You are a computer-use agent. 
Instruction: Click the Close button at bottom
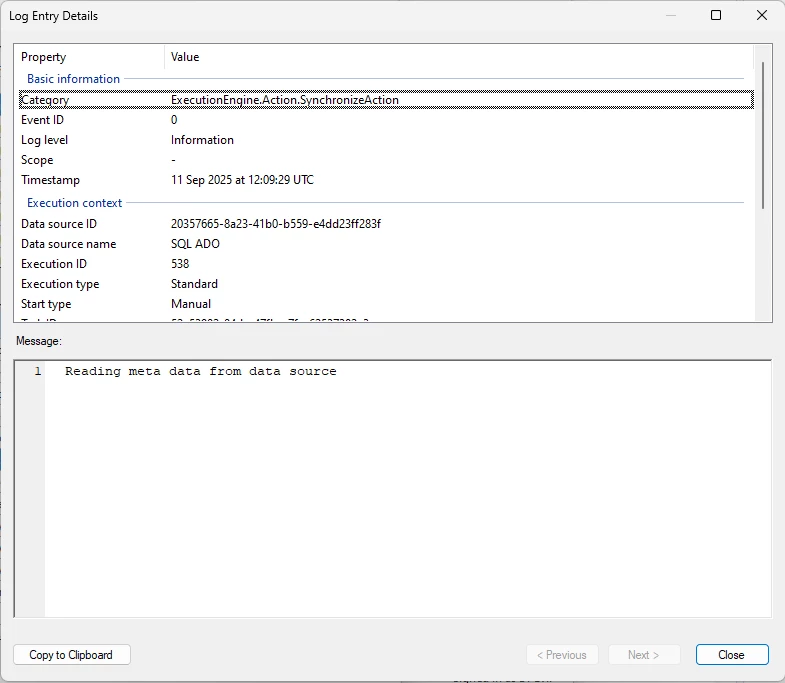pos(731,654)
